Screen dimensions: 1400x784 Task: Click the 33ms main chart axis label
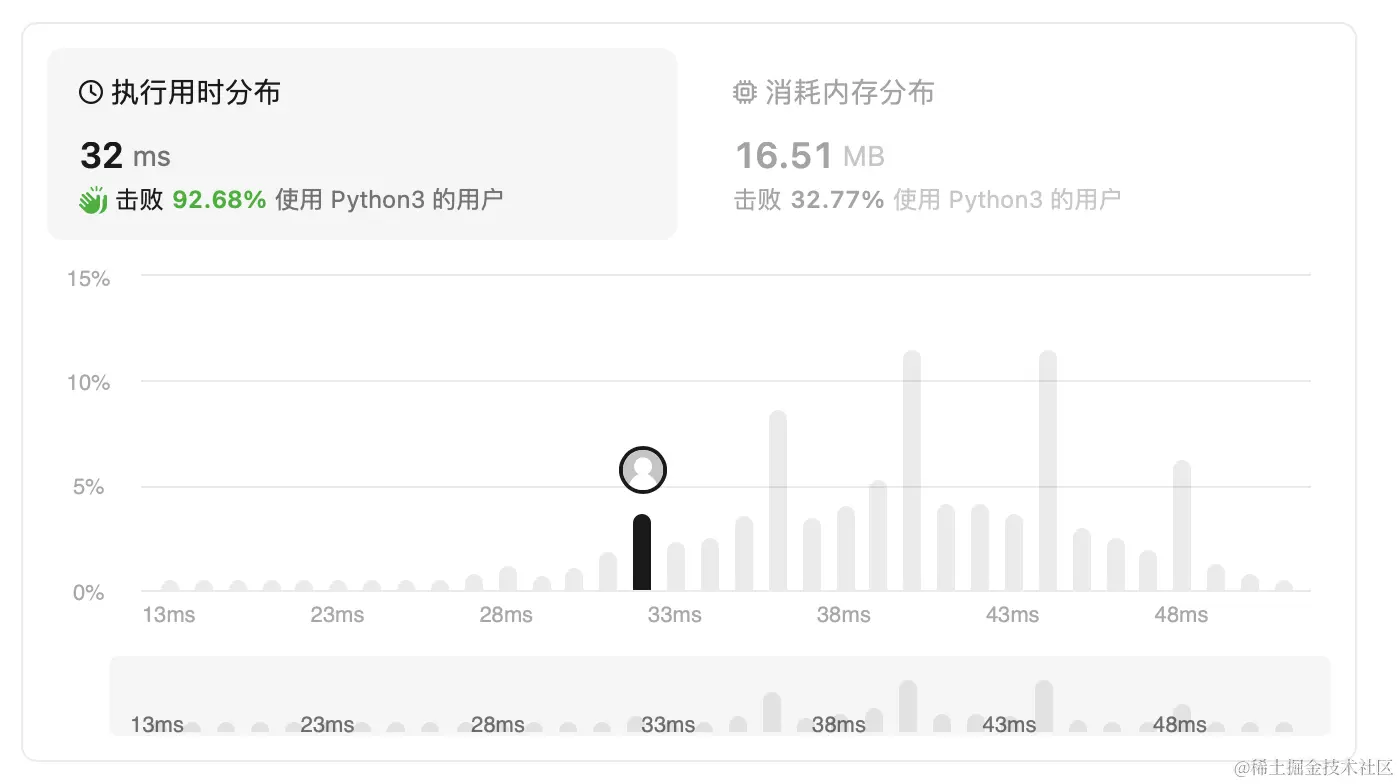coord(675,615)
